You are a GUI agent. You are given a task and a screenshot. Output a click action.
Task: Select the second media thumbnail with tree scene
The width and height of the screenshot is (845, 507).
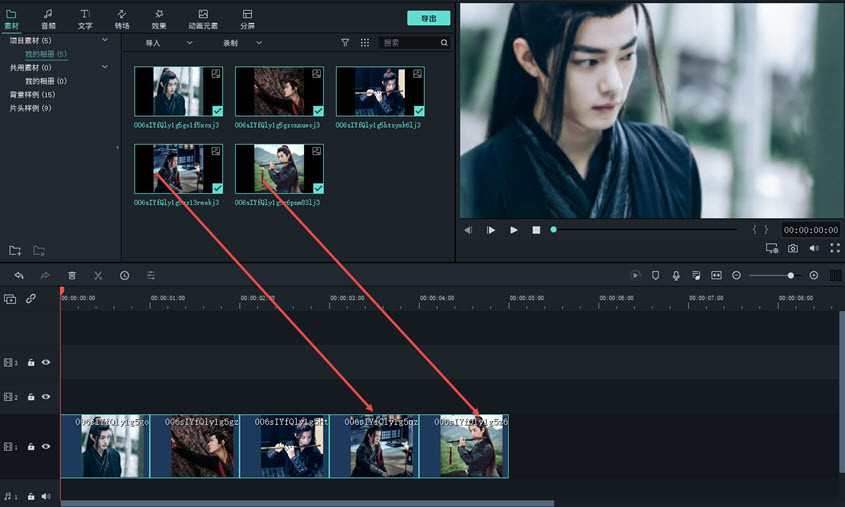(279, 91)
